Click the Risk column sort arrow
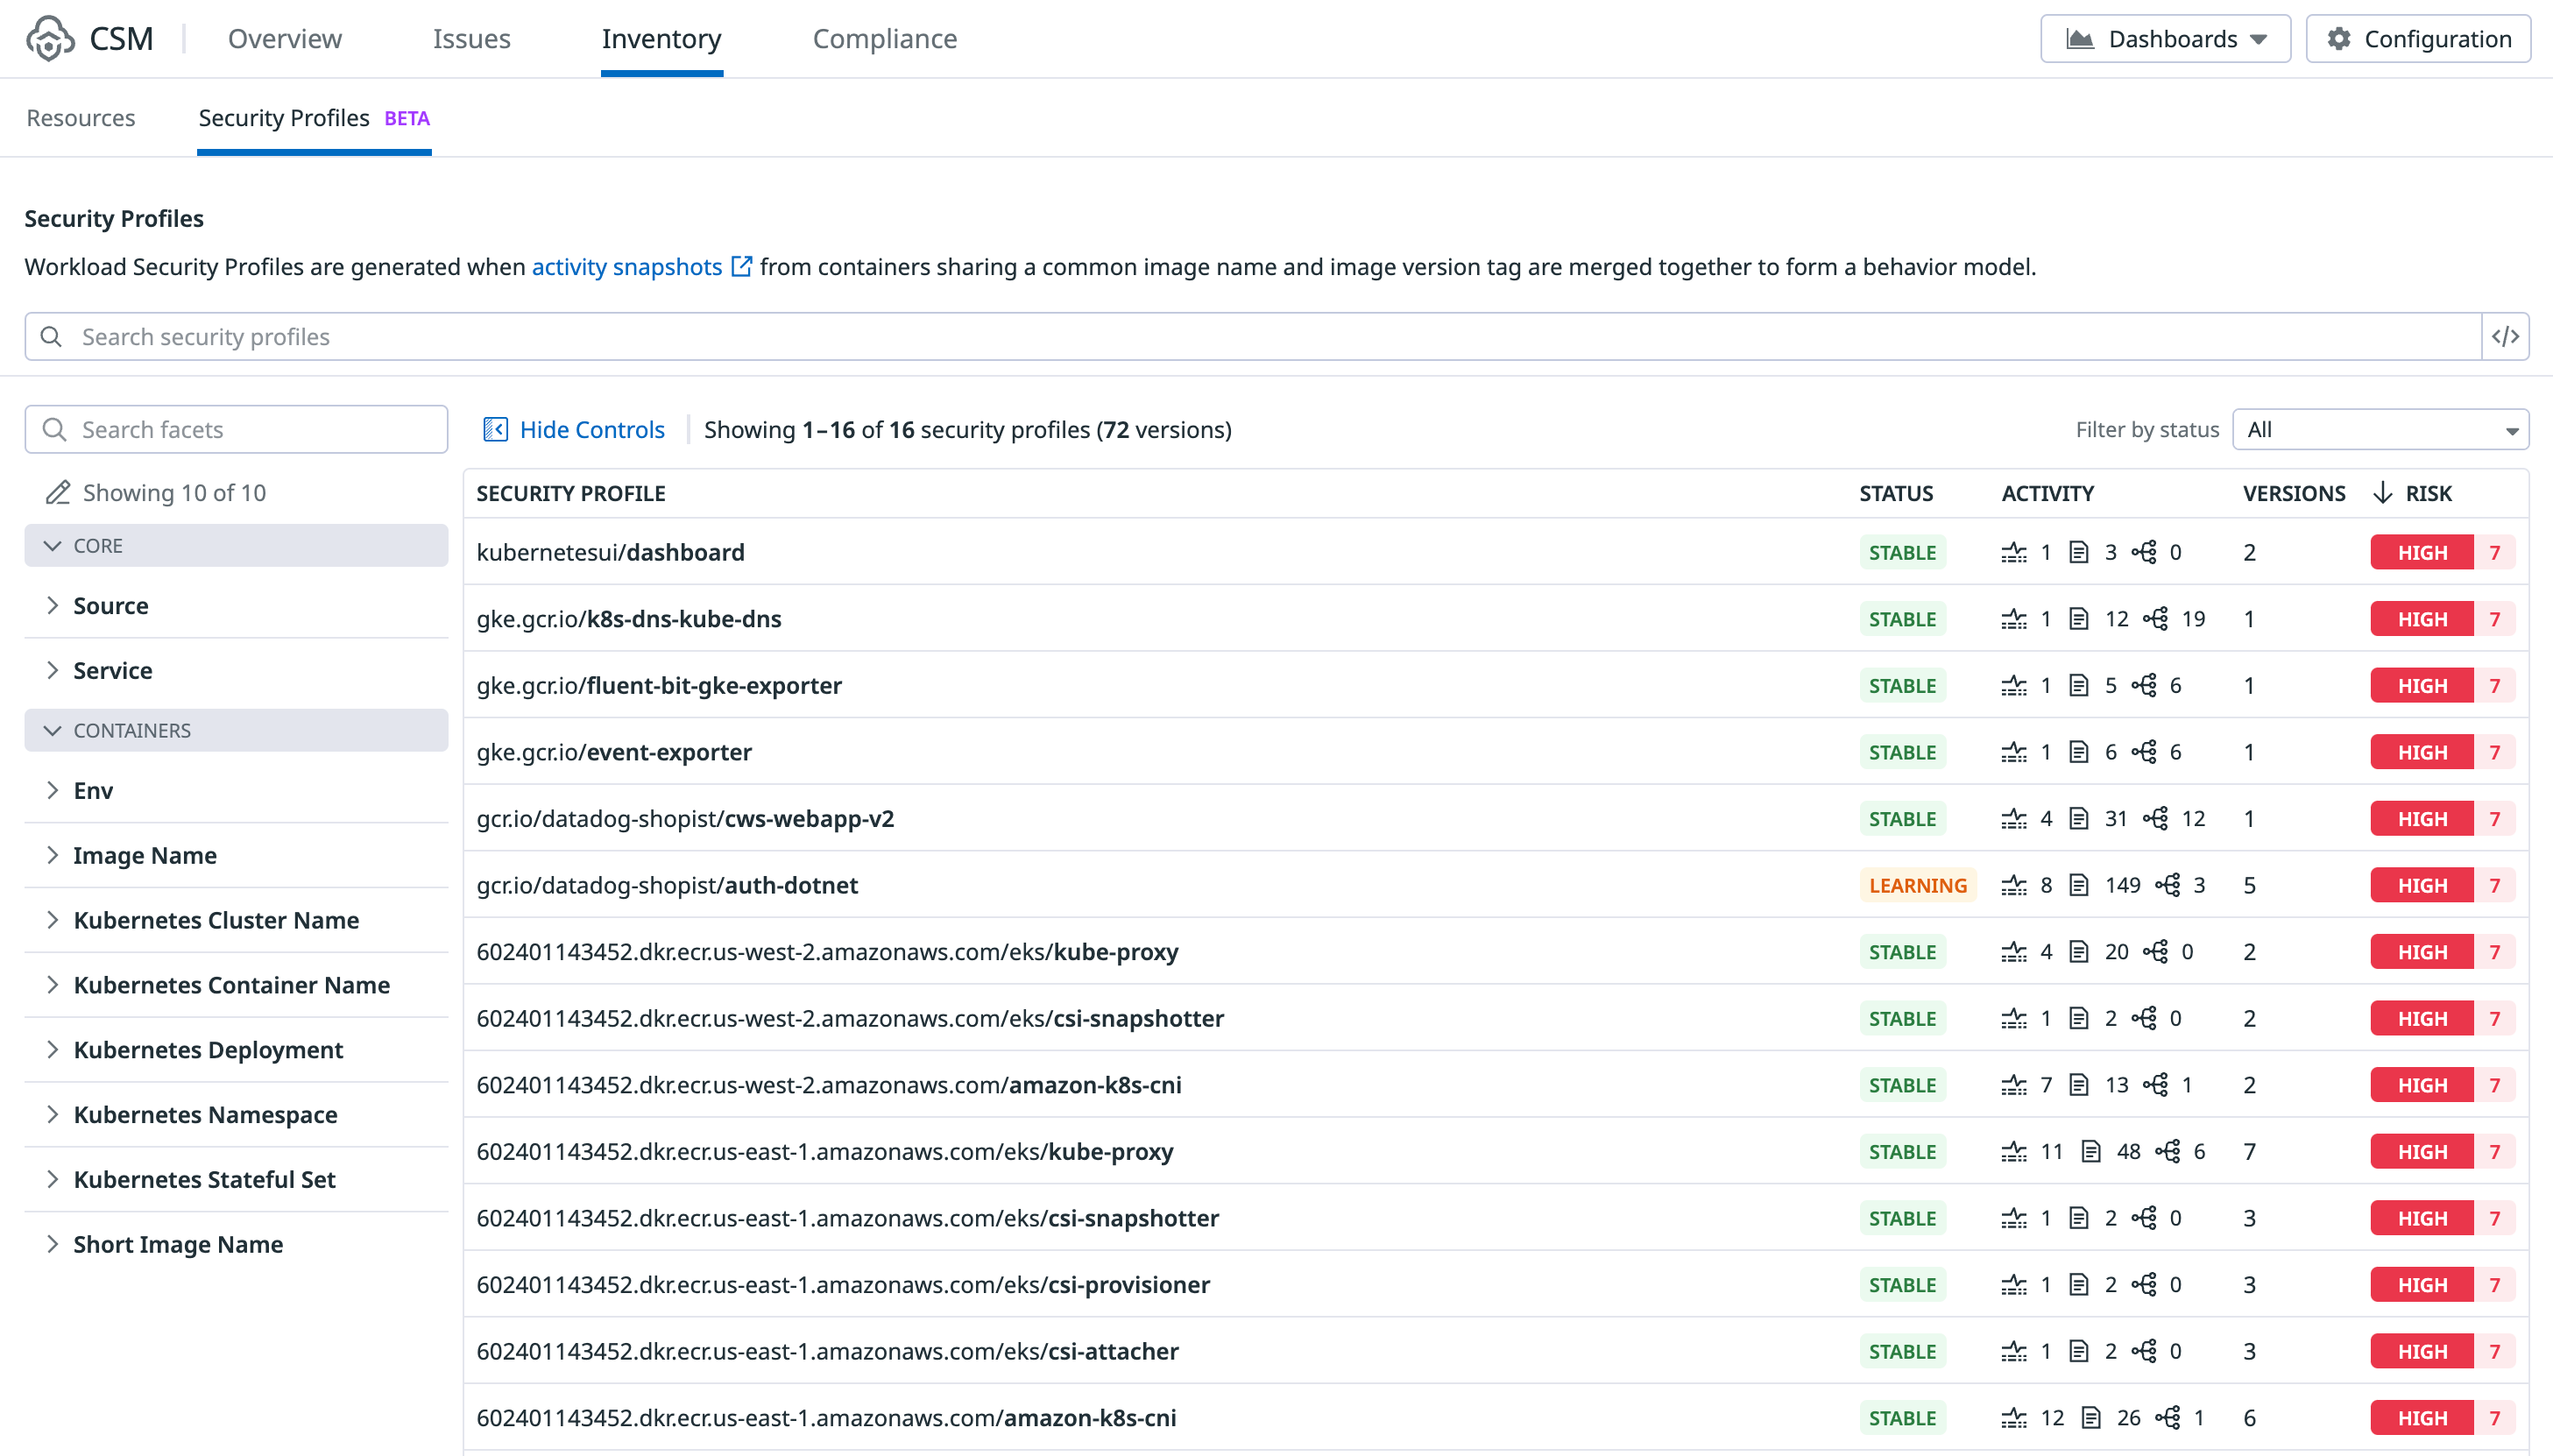This screenshot has width=2553, height=1456. coord(2383,493)
